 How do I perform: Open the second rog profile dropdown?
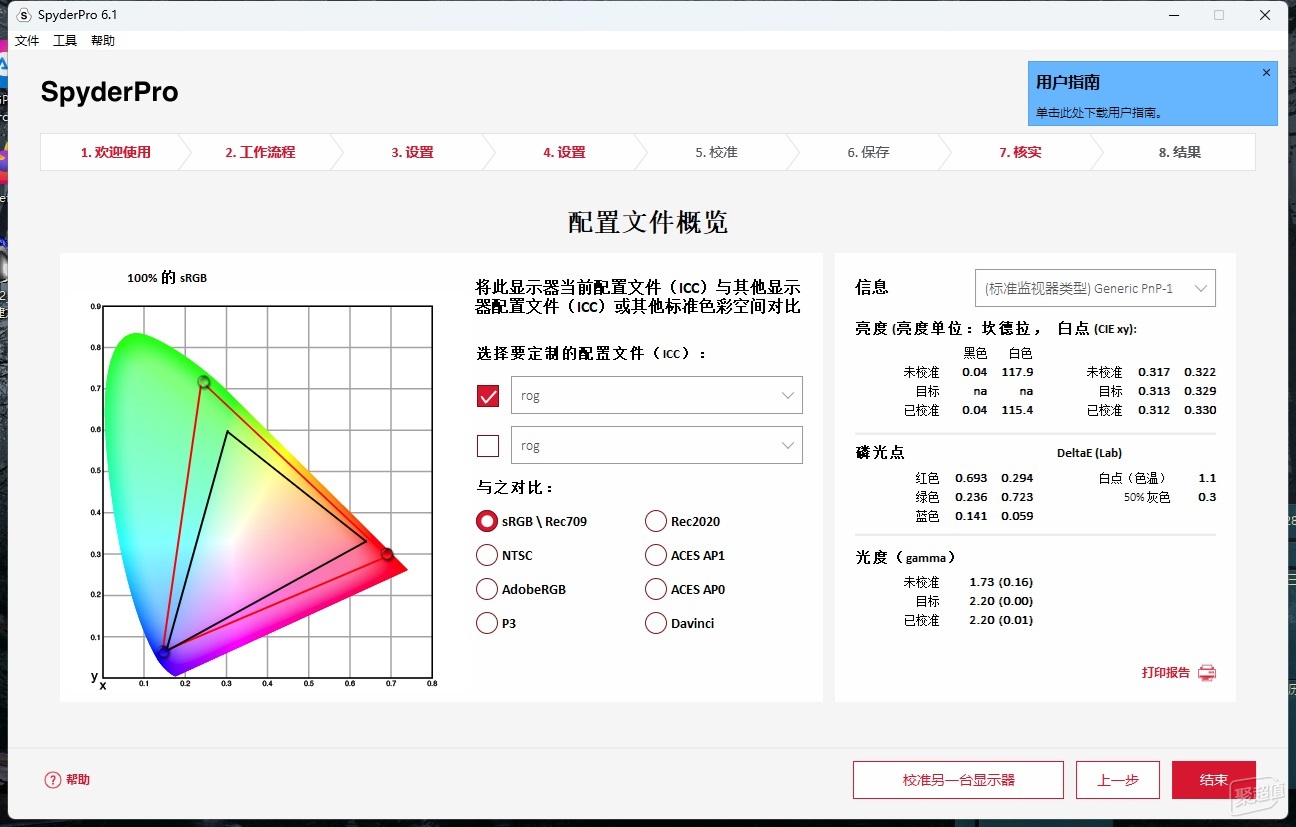click(657, 445)
